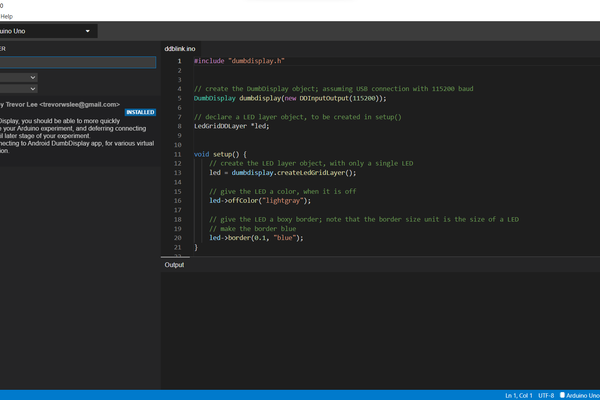
Task: Click the board icon beside Arduino Uno in status bar
Action: [x=562, y=395]
